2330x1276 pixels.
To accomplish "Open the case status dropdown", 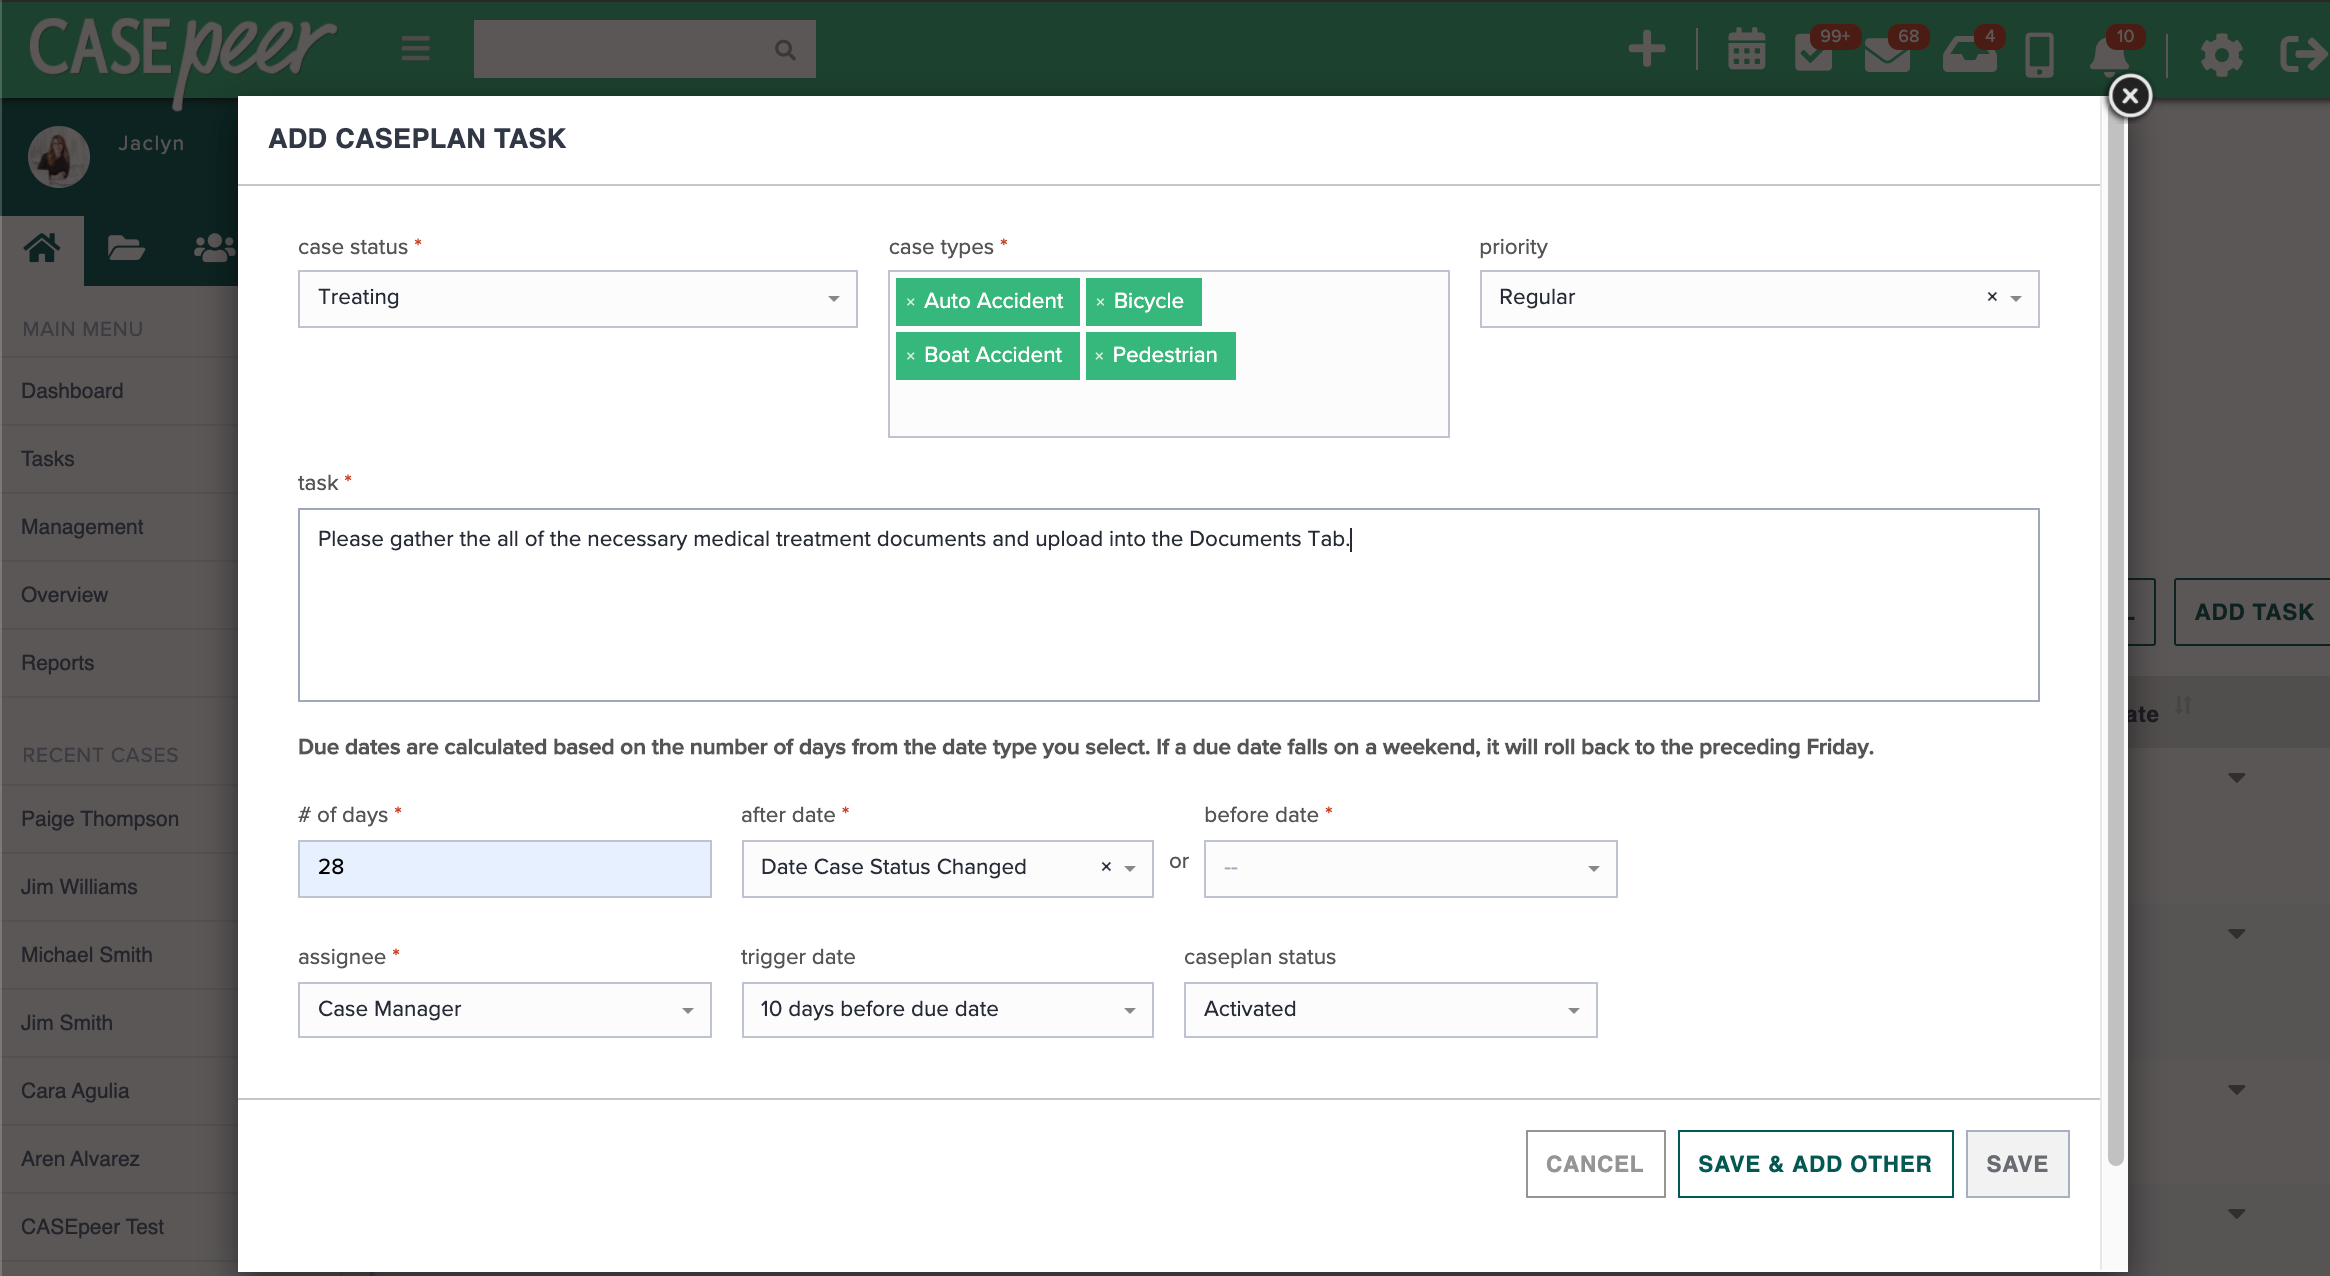I will click(833, 297).
